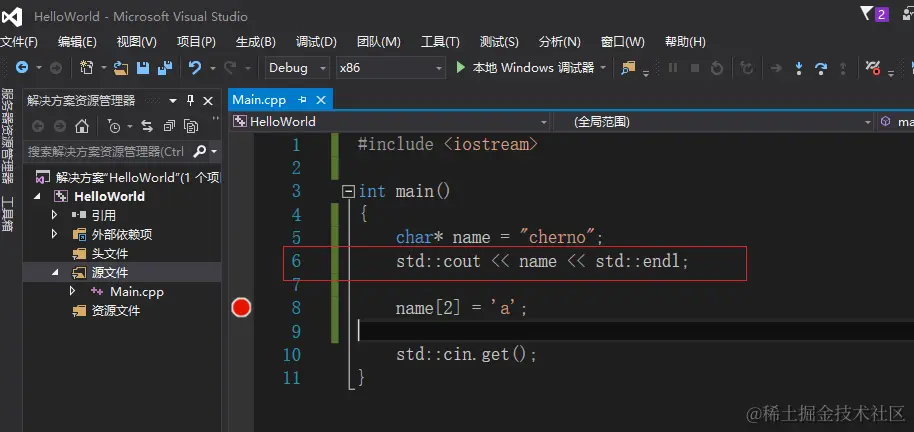Open the 生成(B) menu
Viewport: 914px width, 432px height.
(256, 42)
